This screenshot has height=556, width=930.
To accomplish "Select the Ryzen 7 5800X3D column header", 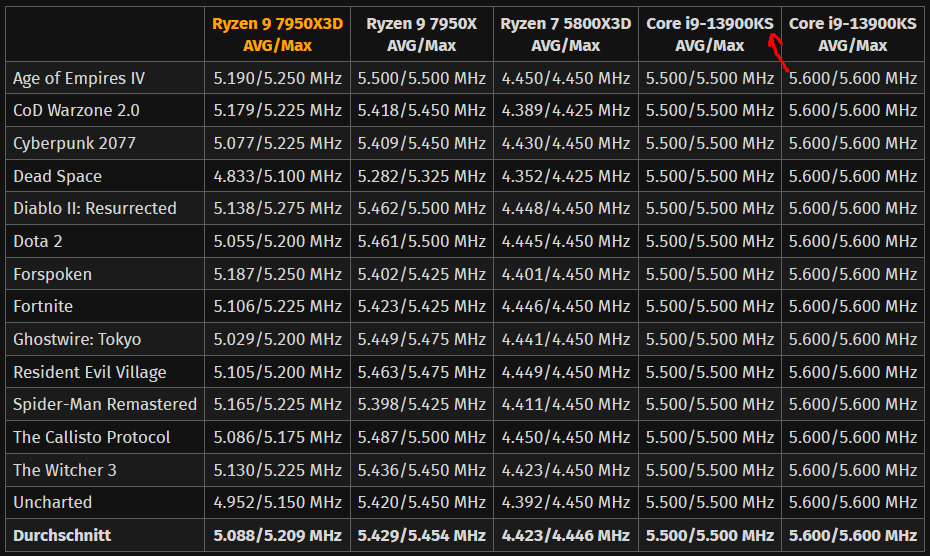I will [x=566, y=34].
